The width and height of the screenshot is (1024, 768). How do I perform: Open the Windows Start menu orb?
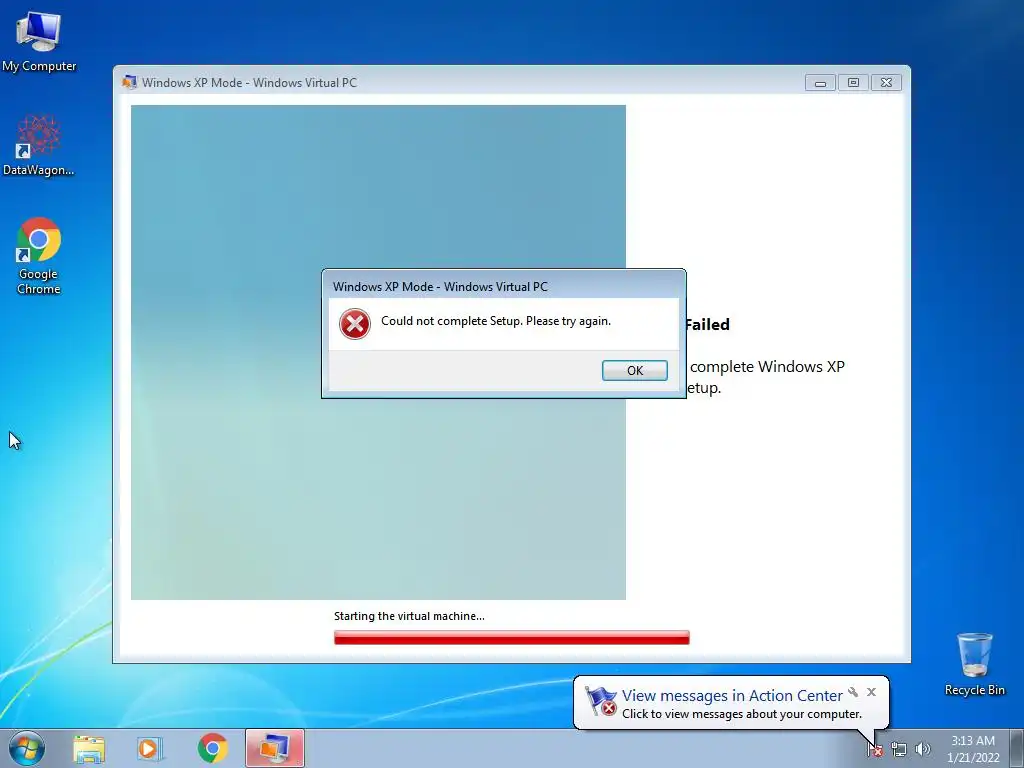[27, 748]
